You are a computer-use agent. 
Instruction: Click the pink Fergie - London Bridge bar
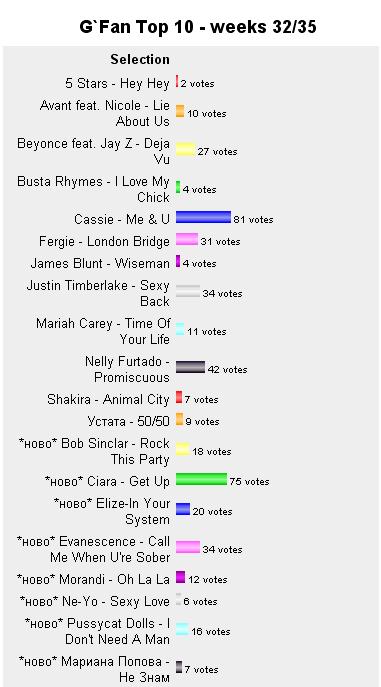187,239
